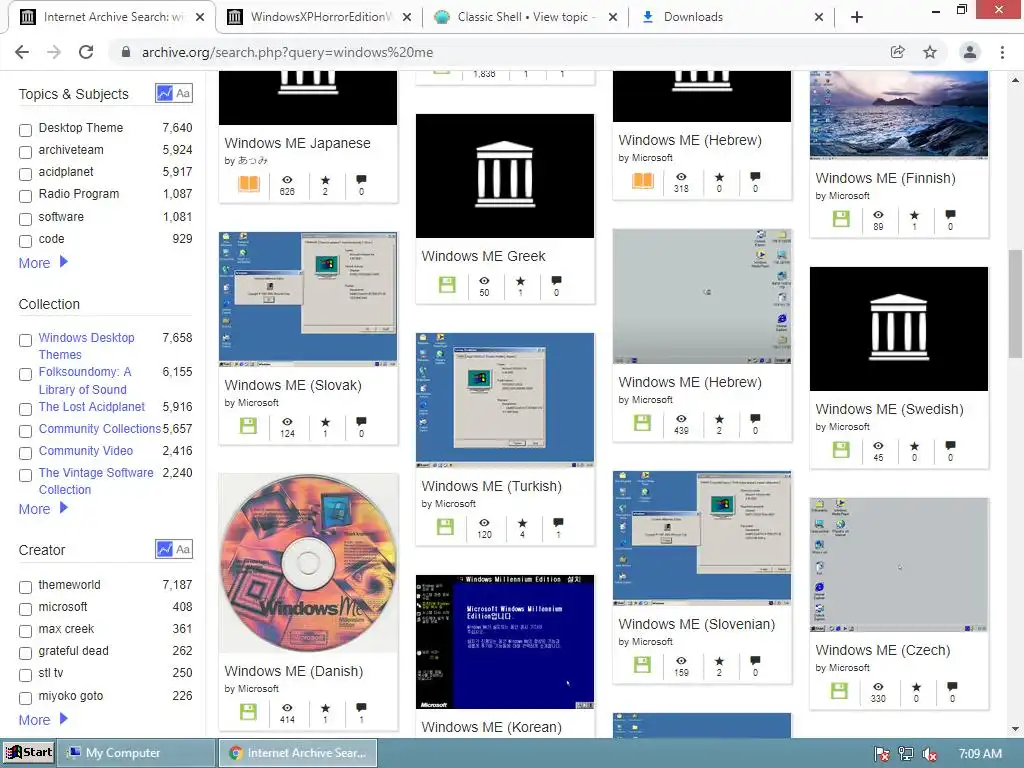Viewport: 1024px width, 768px height.
Task: Click Topics & Subjects alphabetical Aa icon
Action: pos(184,93)
